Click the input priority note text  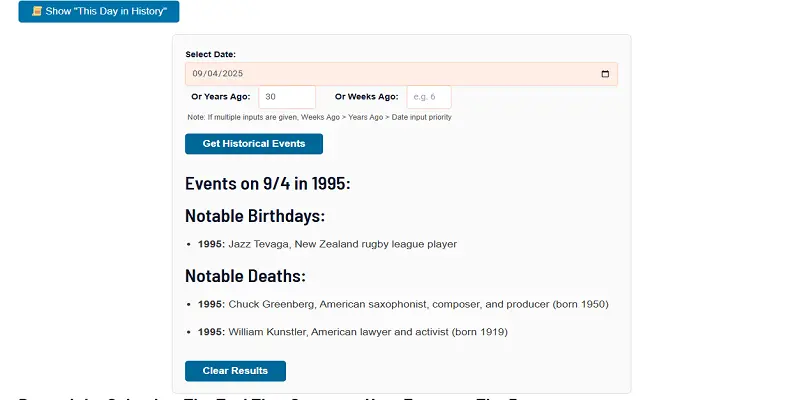319,117
